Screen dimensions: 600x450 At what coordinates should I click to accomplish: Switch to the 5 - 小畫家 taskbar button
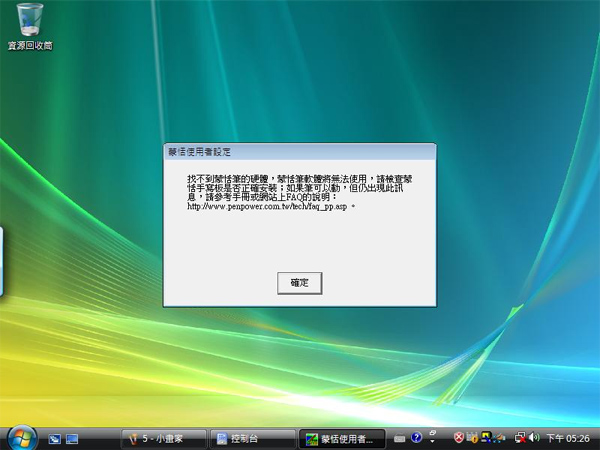point(163,439)
